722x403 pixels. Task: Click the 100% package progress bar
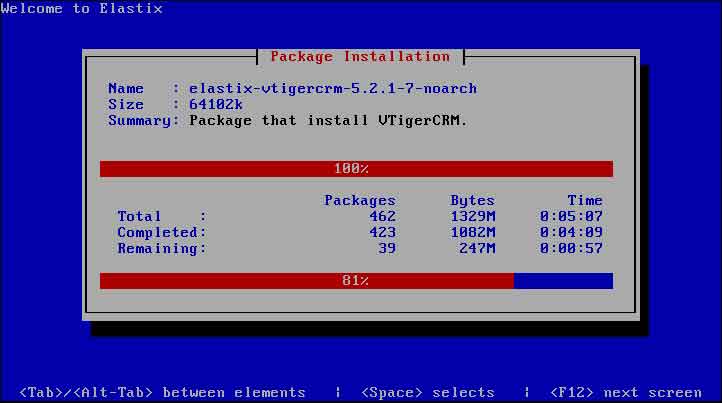point(356,169)
